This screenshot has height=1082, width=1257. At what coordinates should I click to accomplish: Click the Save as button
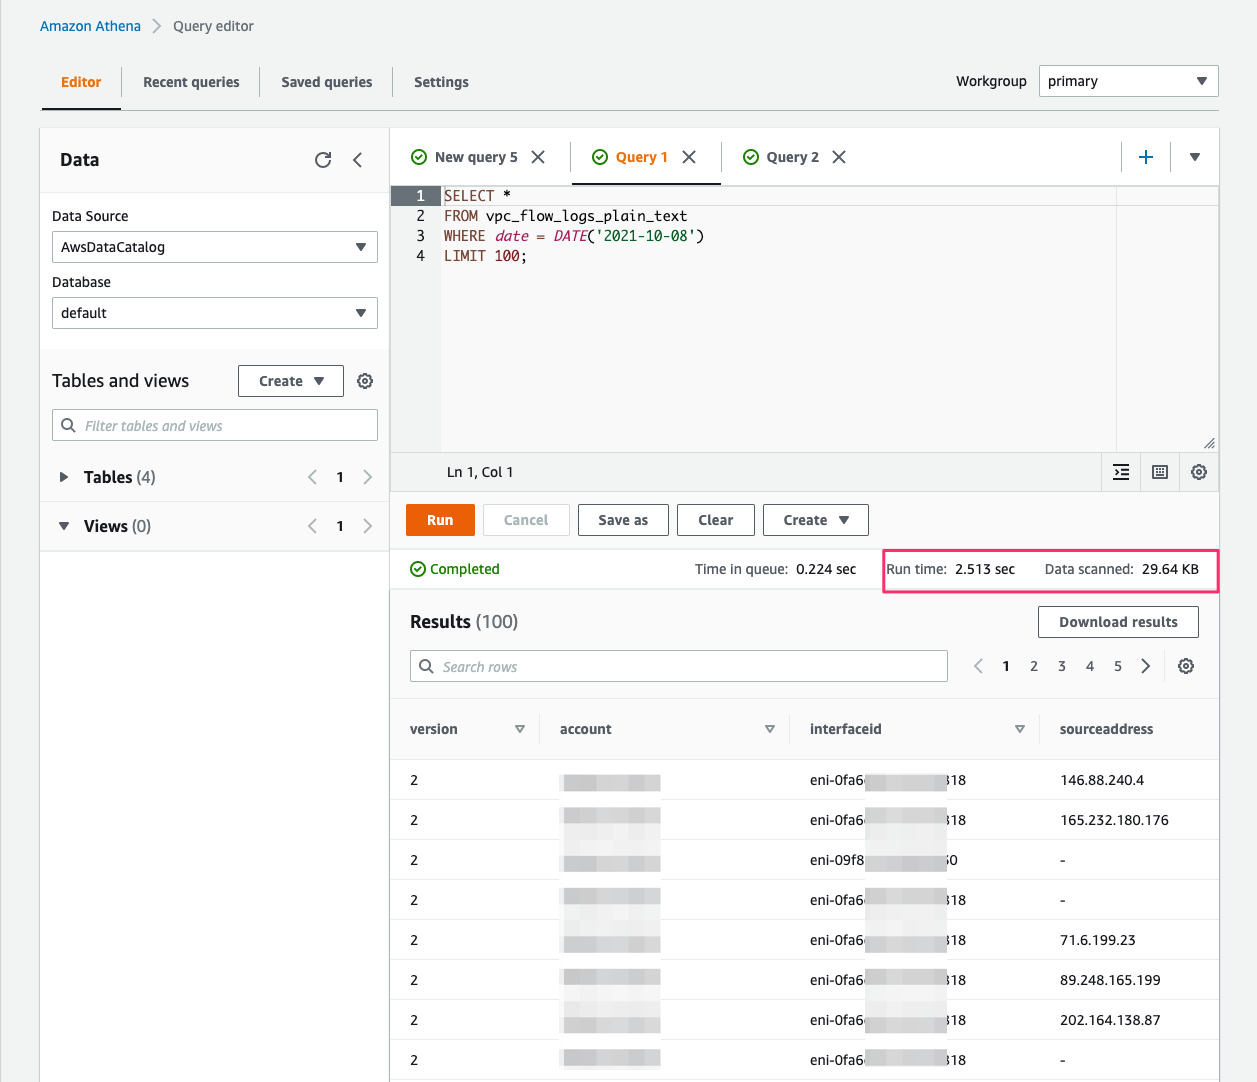tap(623, 520)
